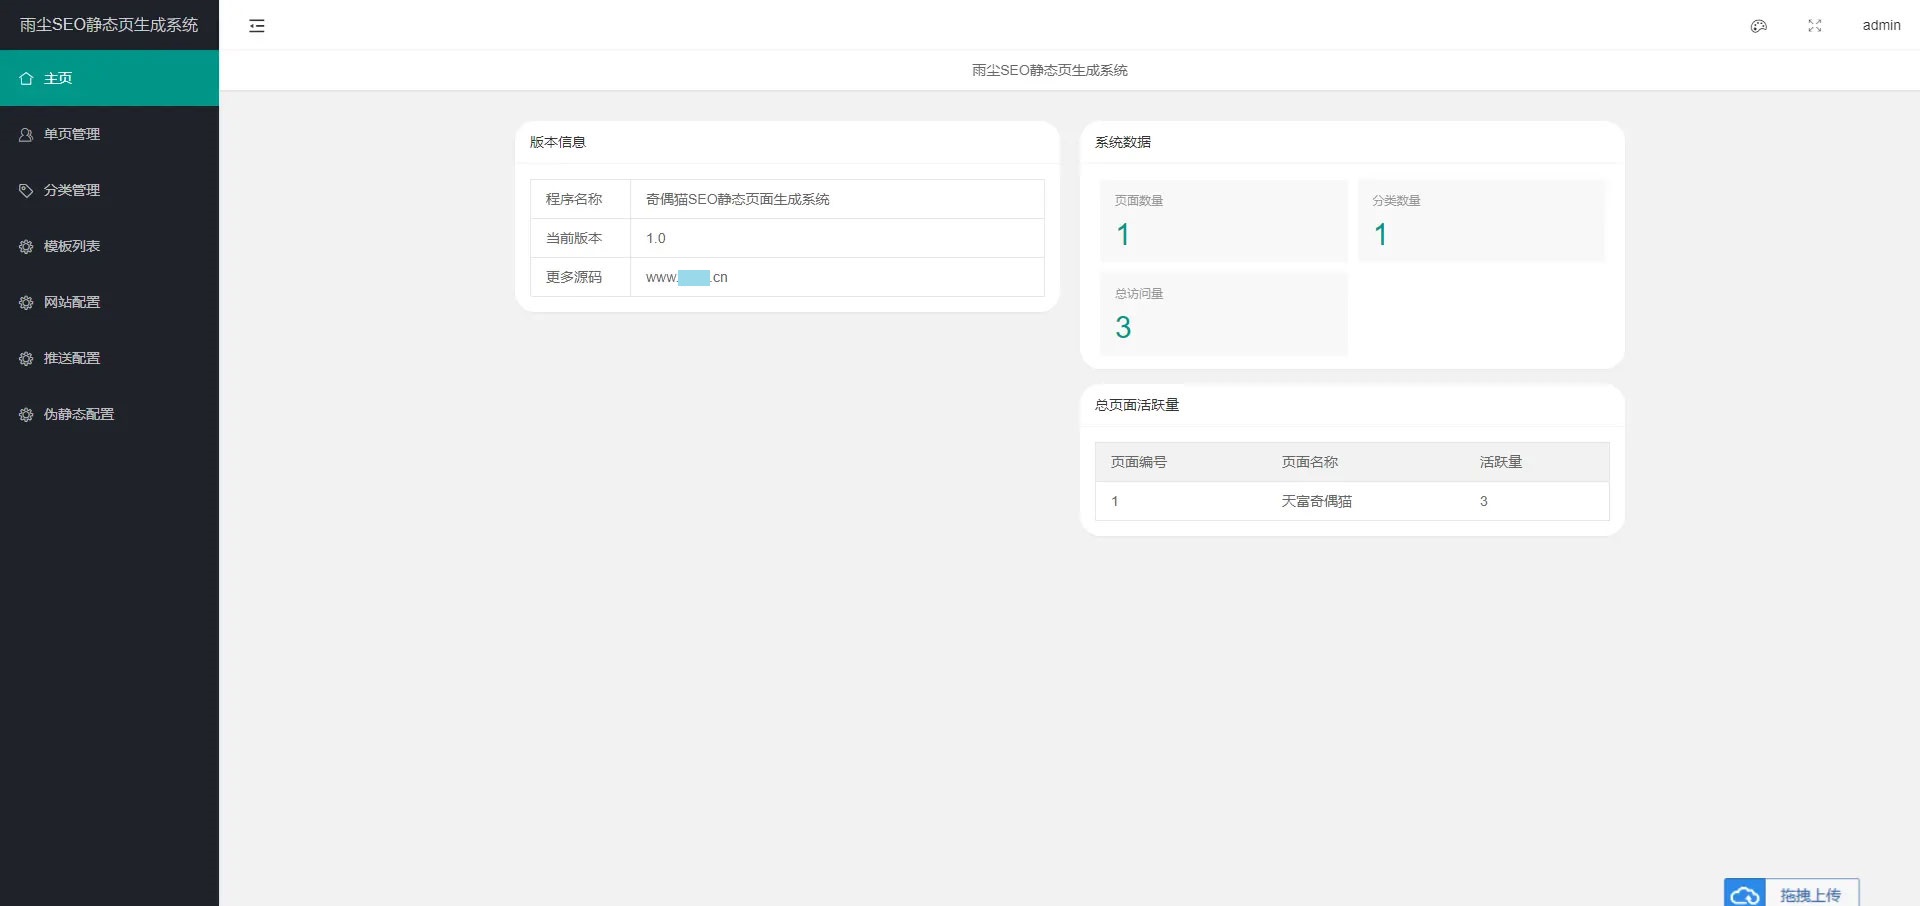Click the 拖拽上传 button
Screen dimensions: 1920x906
[1812, 893]
